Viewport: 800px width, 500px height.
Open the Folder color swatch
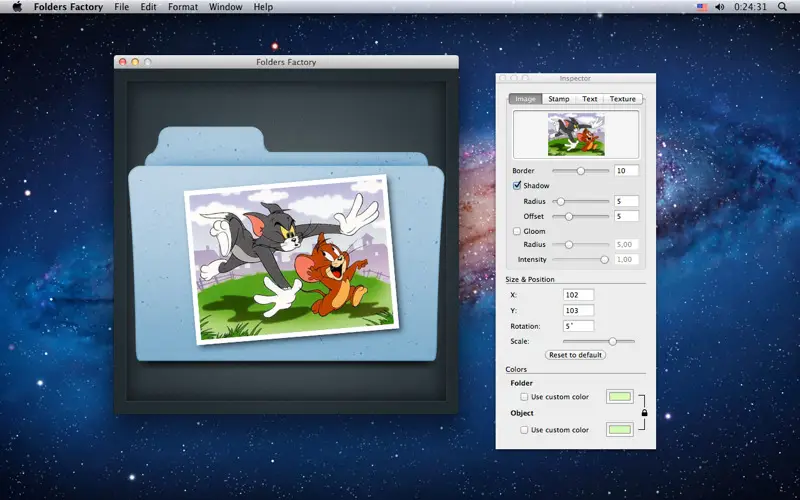point(620,396)
